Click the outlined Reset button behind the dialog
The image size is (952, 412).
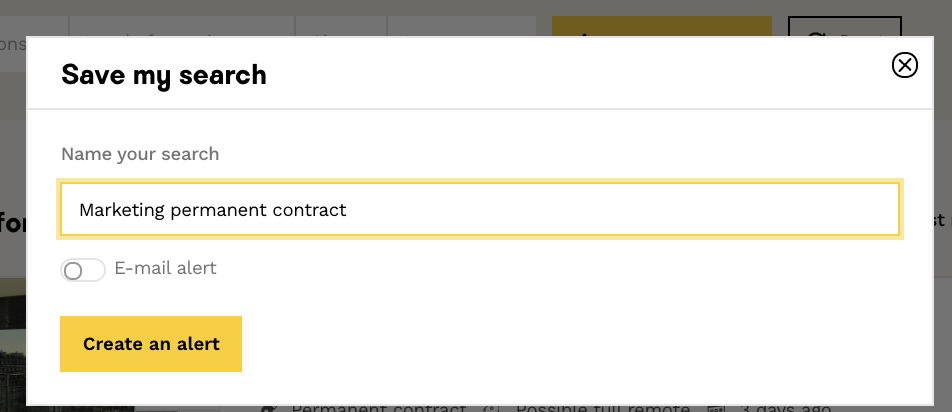(x=845, y=28)
